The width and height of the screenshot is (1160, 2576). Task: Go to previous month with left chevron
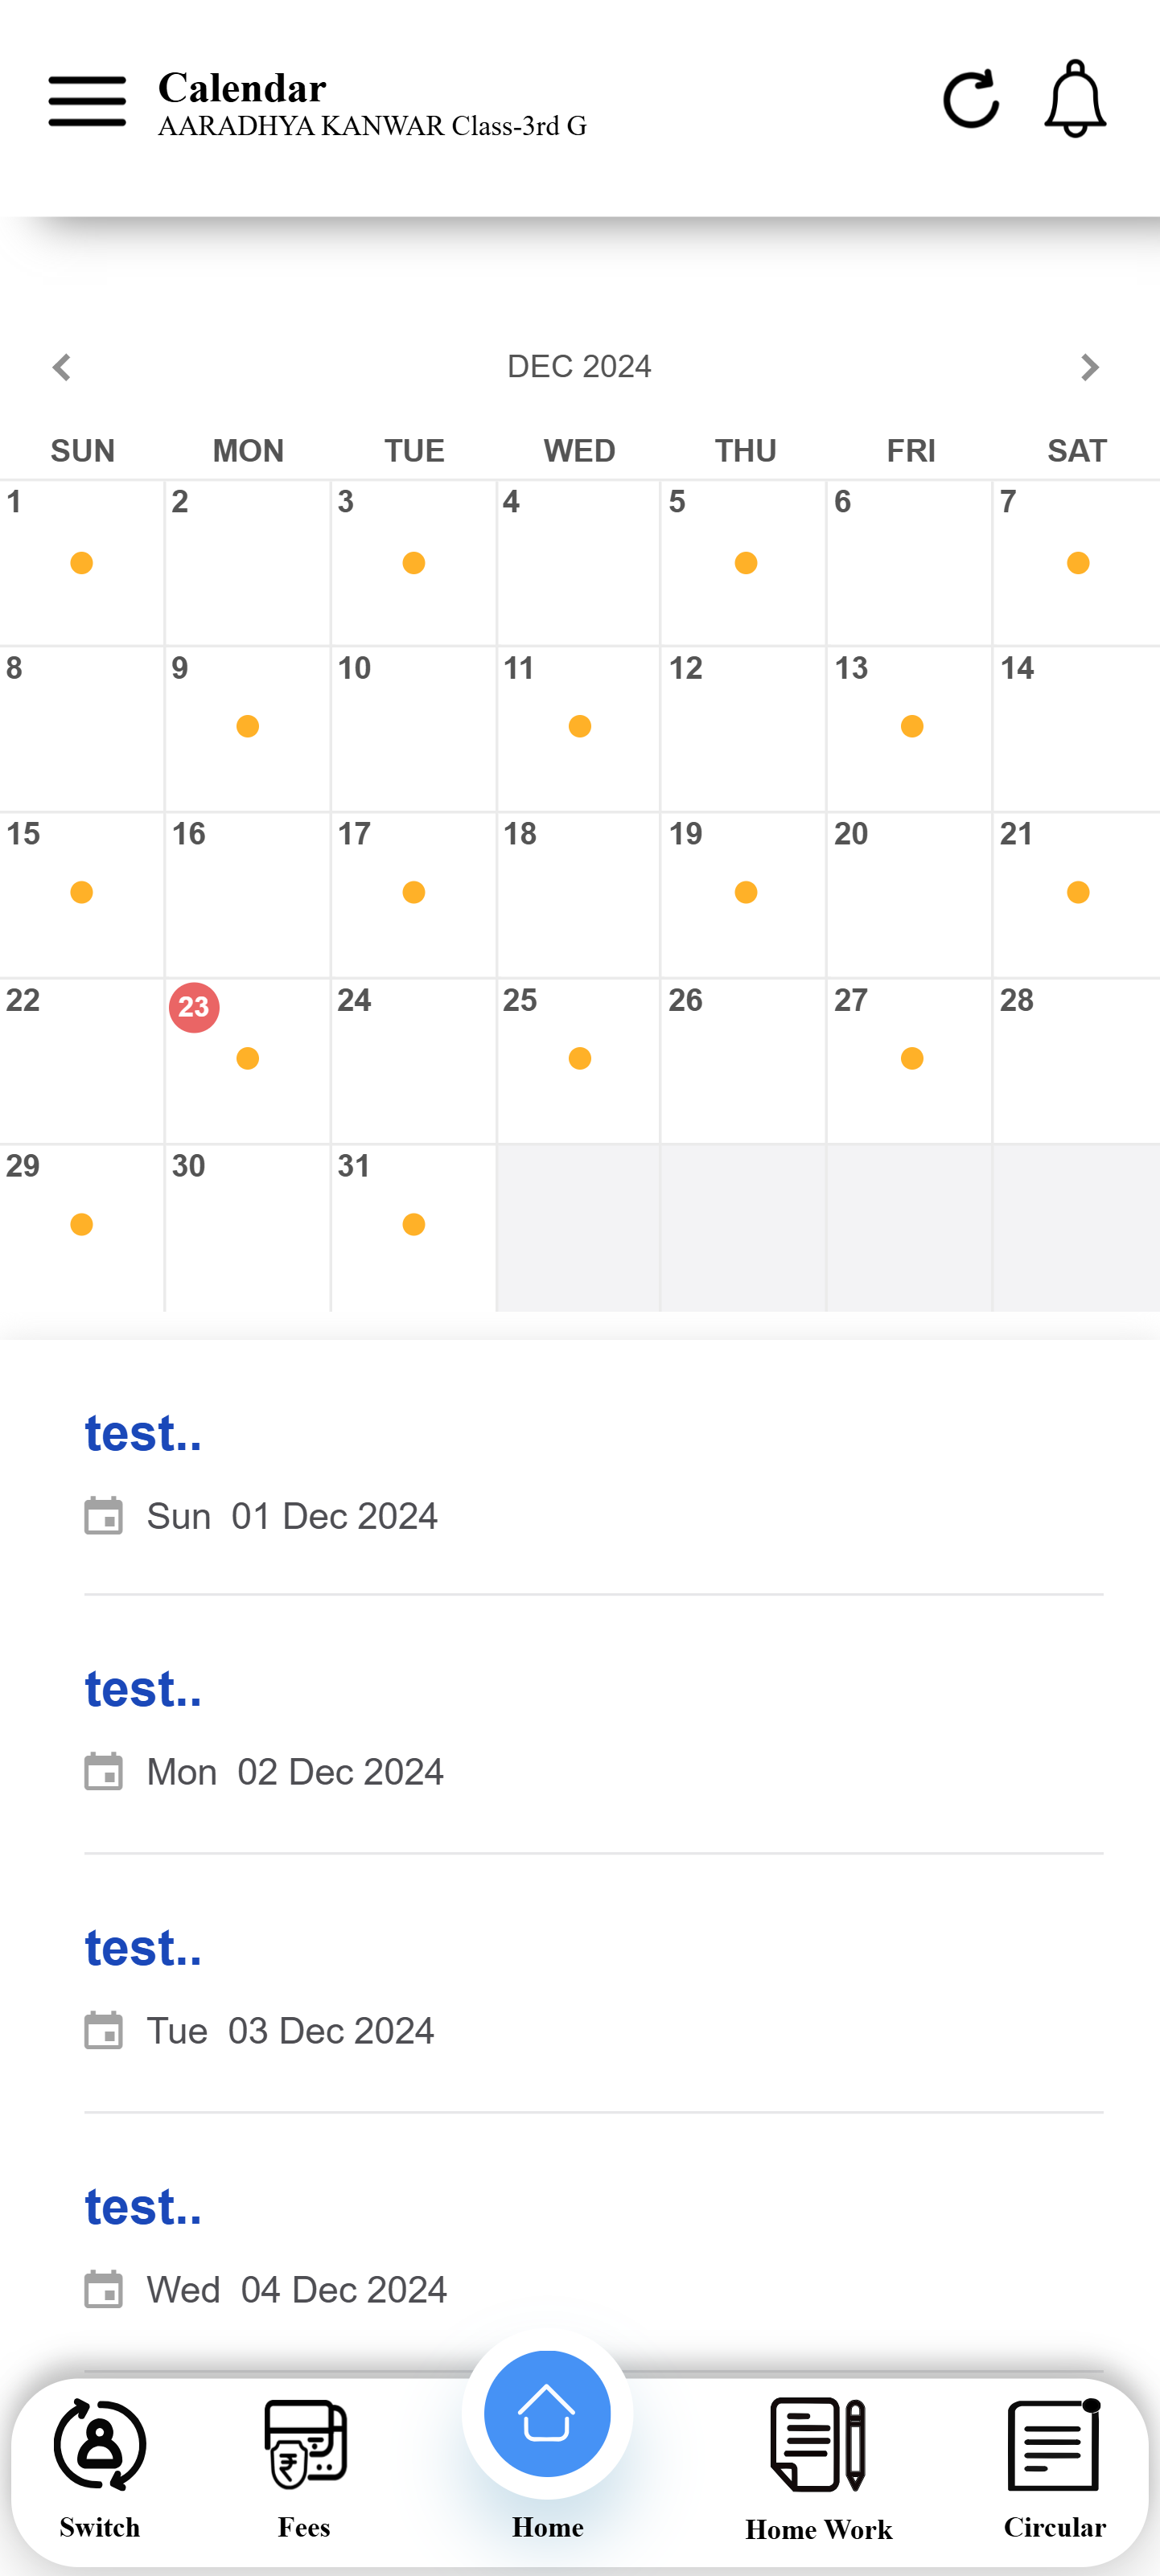pos(62,367)
